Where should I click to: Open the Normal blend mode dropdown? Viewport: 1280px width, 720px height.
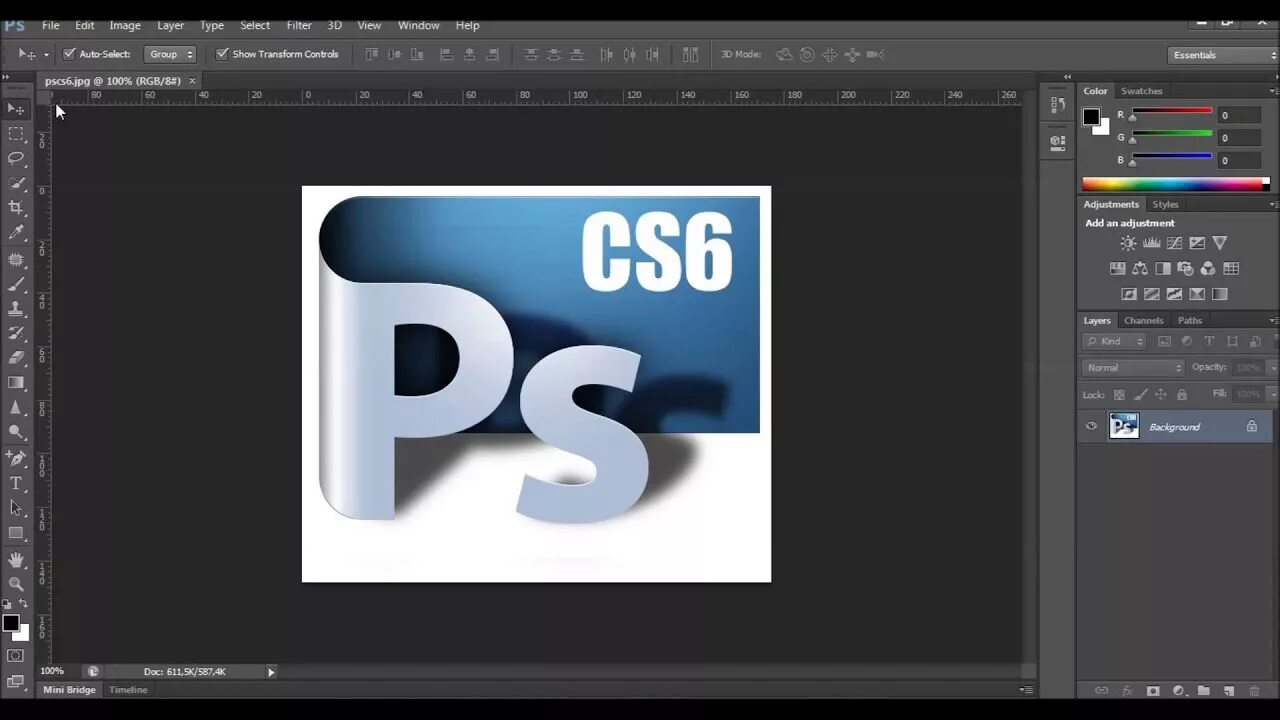coord(1133,368)
